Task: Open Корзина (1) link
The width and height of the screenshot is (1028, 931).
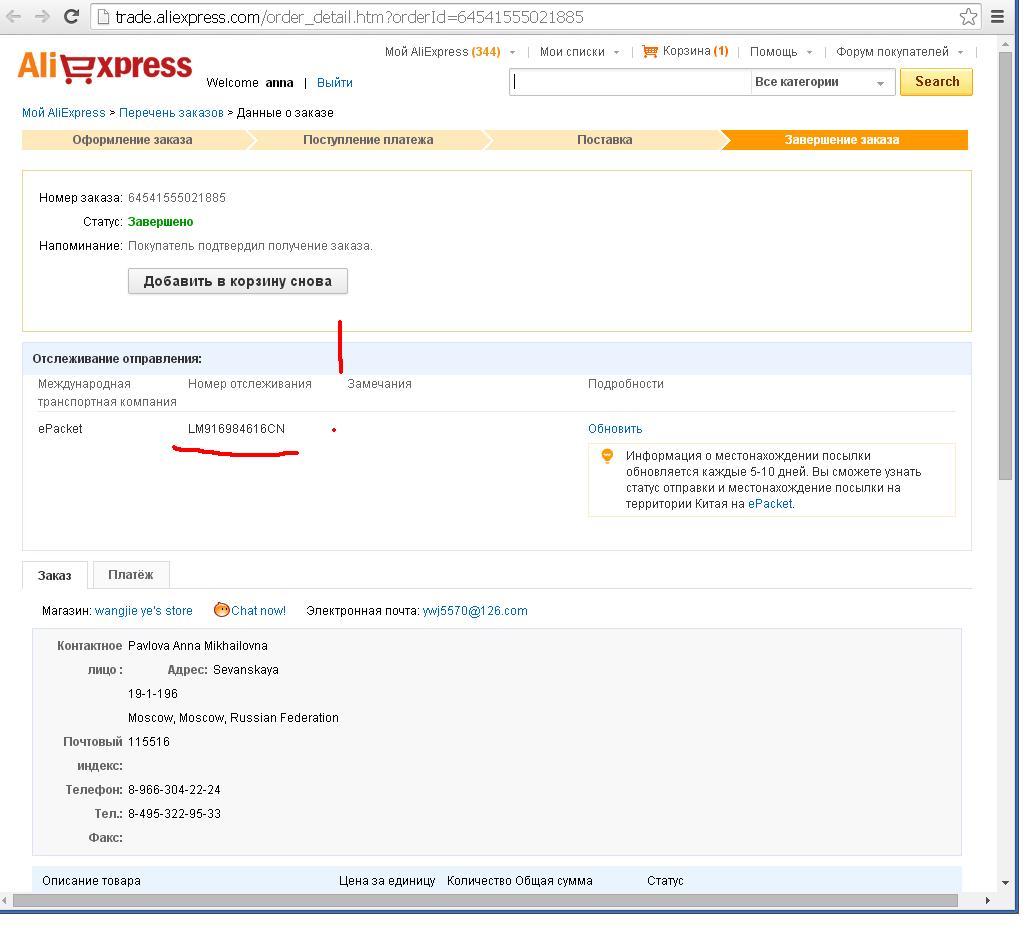Action: (695, 51)
